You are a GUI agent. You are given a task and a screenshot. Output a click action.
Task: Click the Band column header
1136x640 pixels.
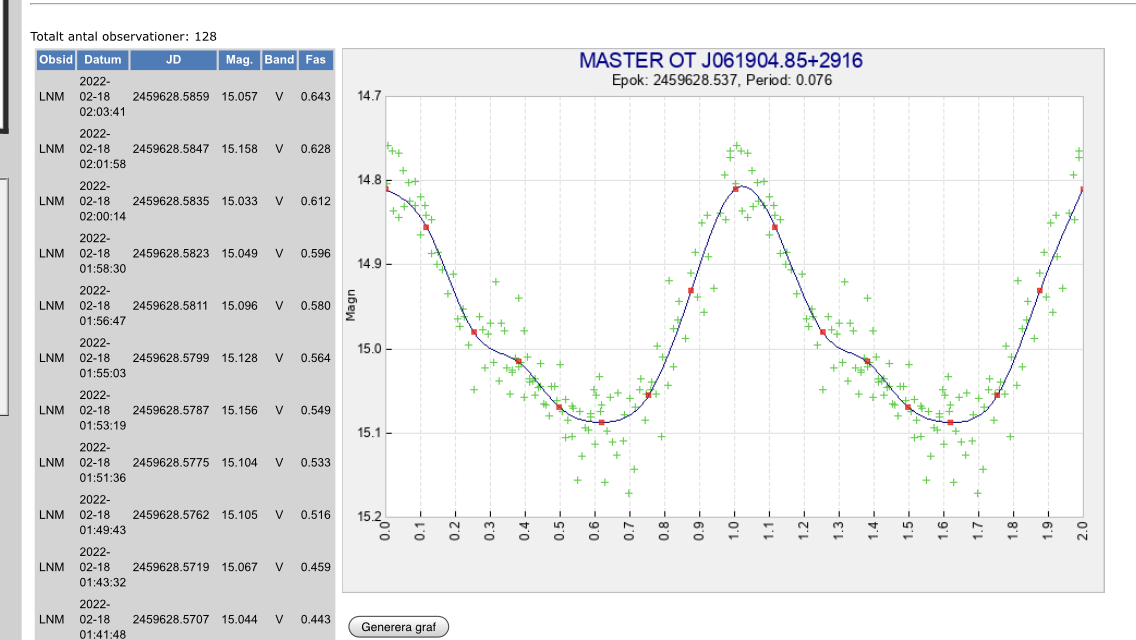click(x=279, y=60)
